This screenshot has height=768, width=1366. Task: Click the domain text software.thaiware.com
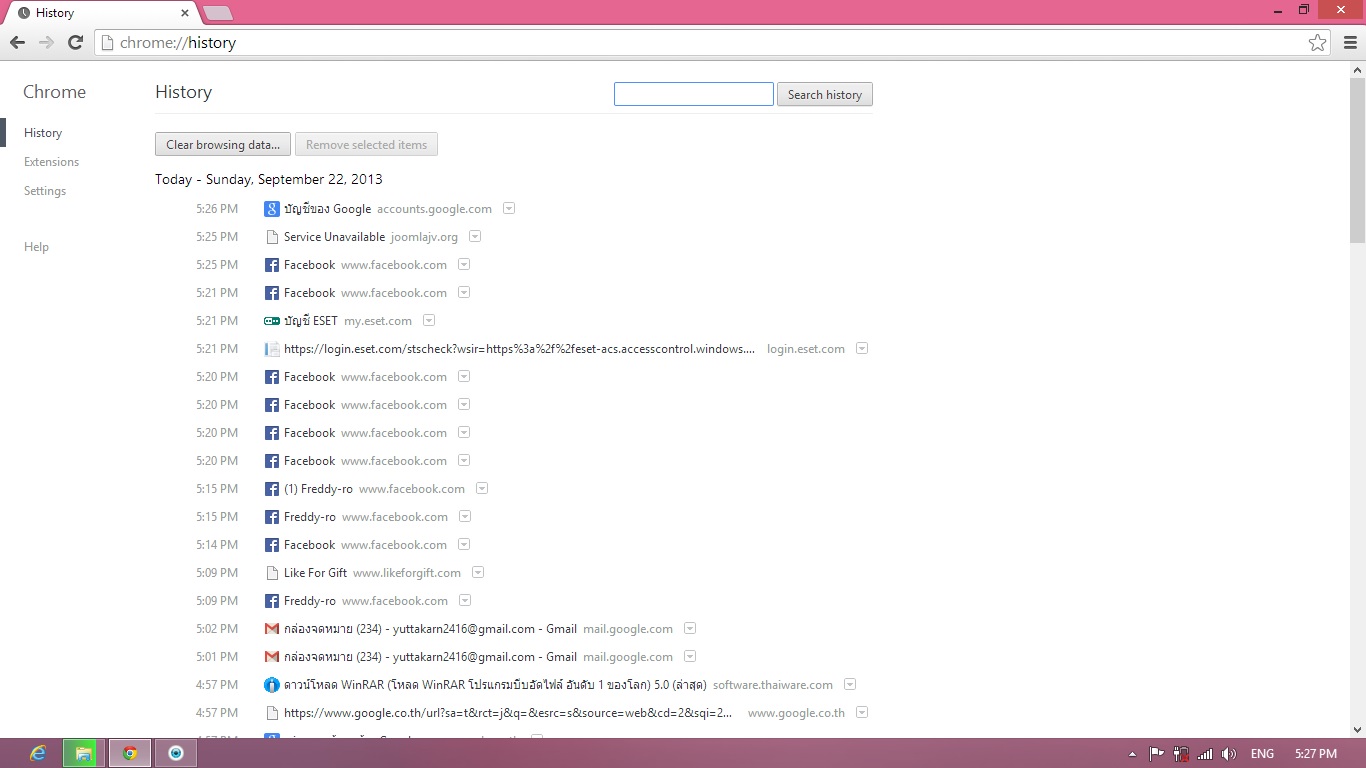(773, 685)
